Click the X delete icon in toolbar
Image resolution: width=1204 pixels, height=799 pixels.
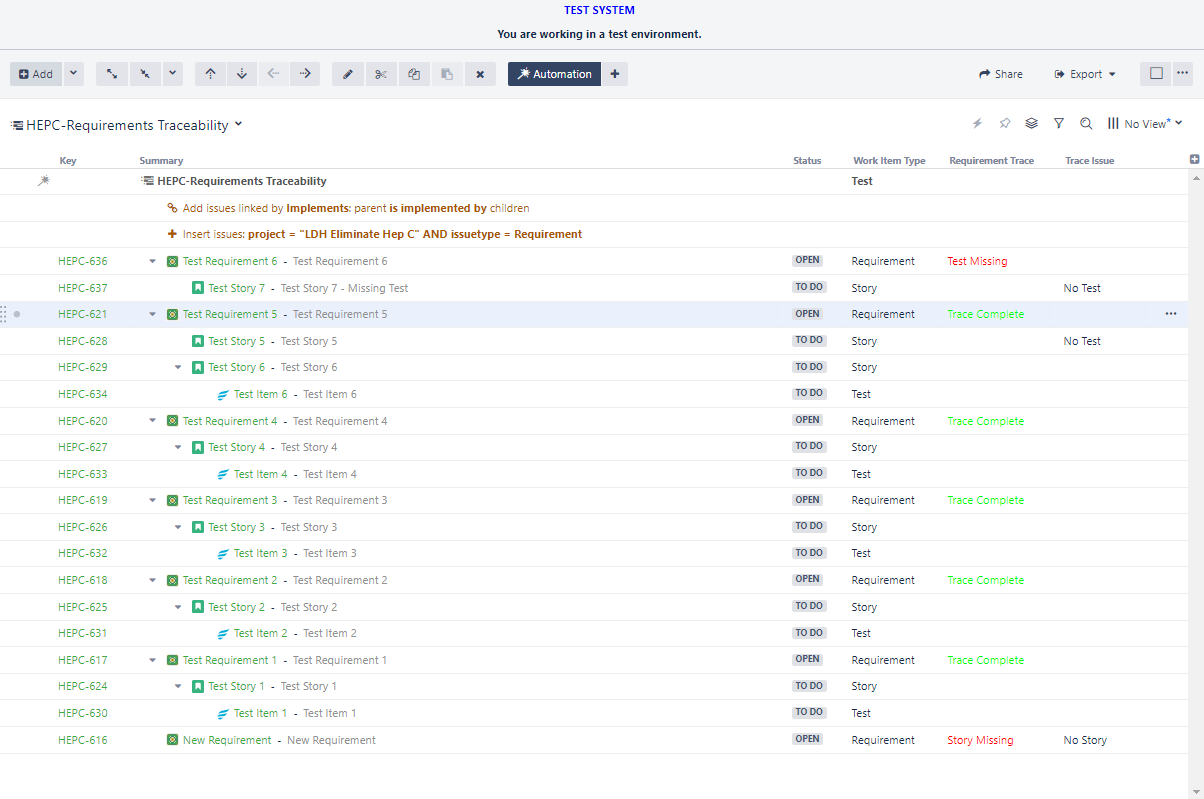480,74
